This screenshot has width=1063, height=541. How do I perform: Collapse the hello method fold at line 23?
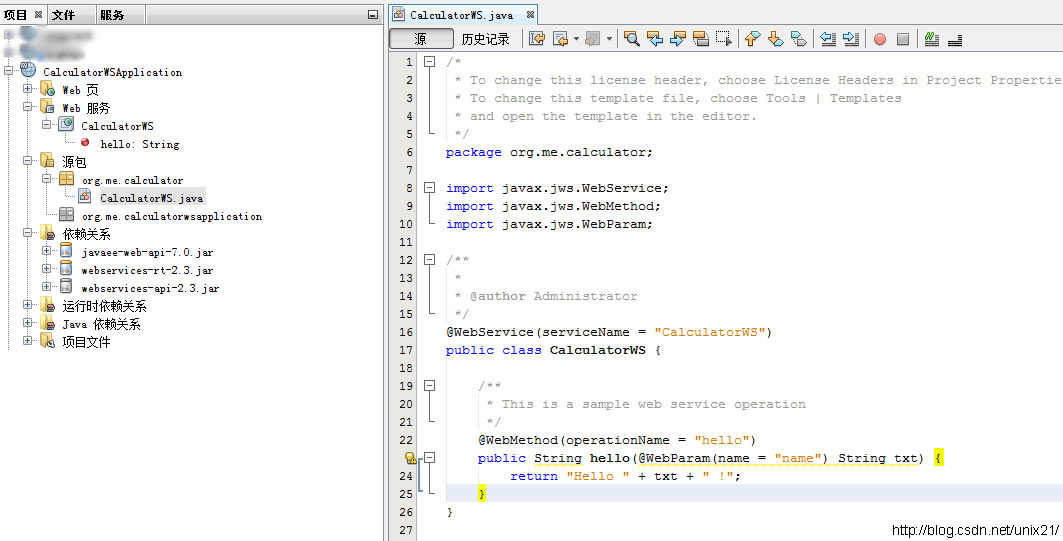pos(429,458)
